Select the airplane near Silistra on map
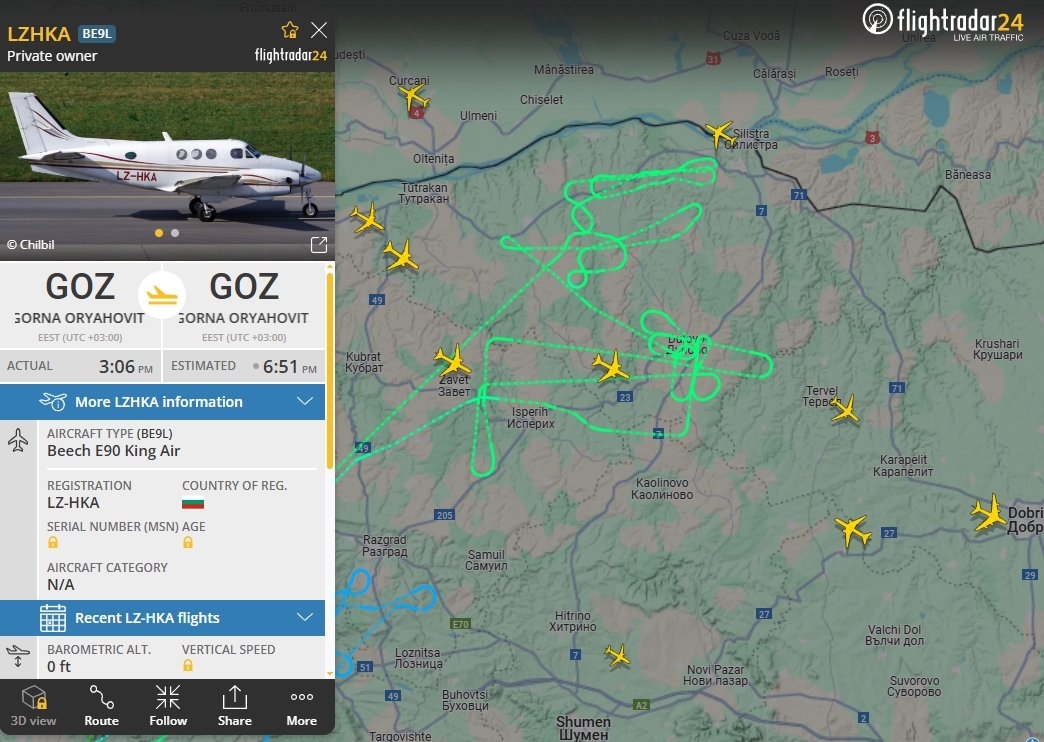Viewport: 1044px width, 742px height. click(x=719, y=133)
